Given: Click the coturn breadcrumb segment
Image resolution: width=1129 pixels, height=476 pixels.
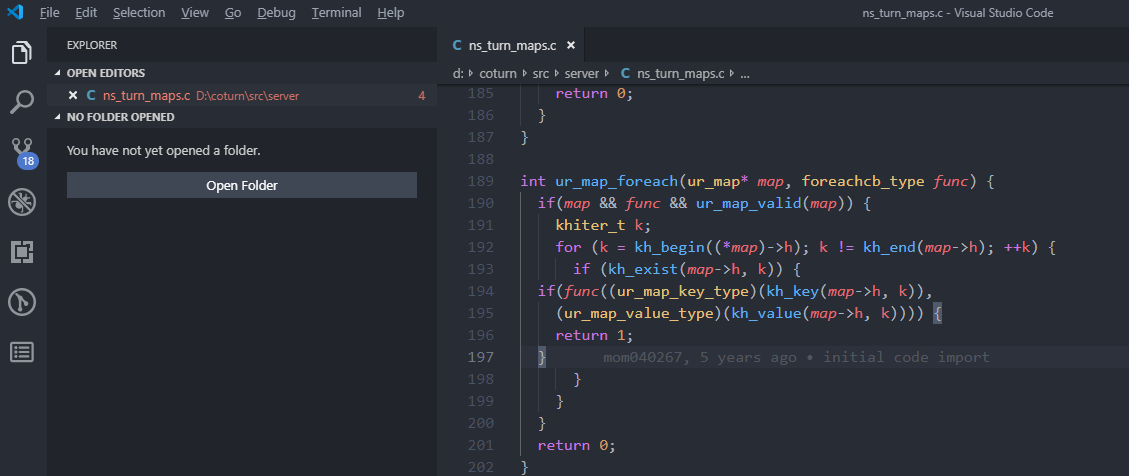Looking at the screenshot, I should coord(498,73).
